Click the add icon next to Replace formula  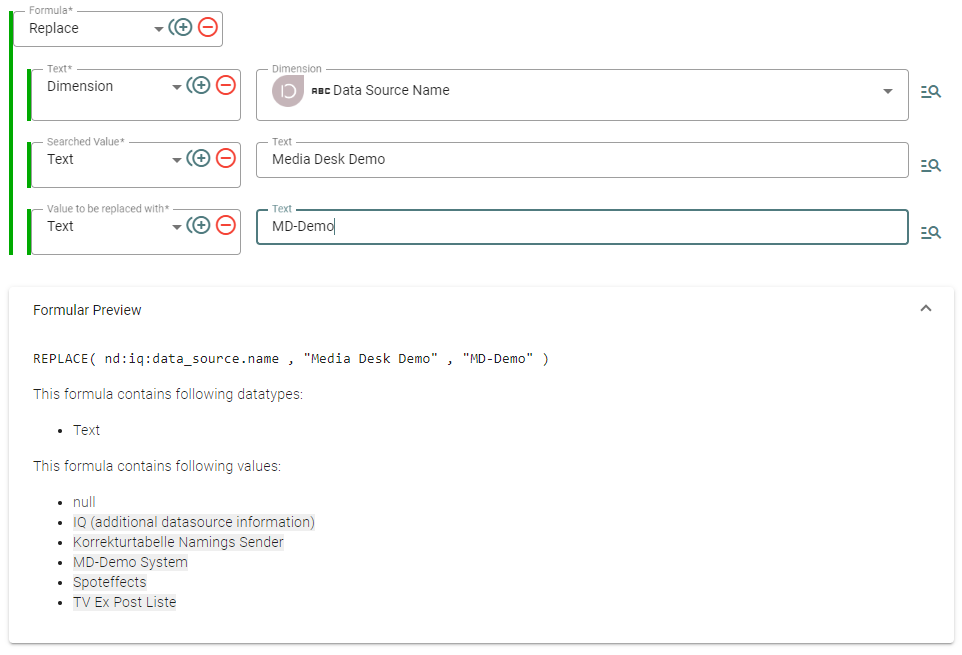(x=182, y=28)
